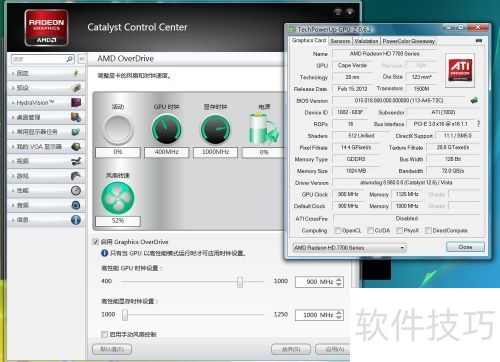The height and width of the screenshot is (362, 500).
Task: Click the 1000 MHz memory stepper down arrow
Action: coord(339,317)
